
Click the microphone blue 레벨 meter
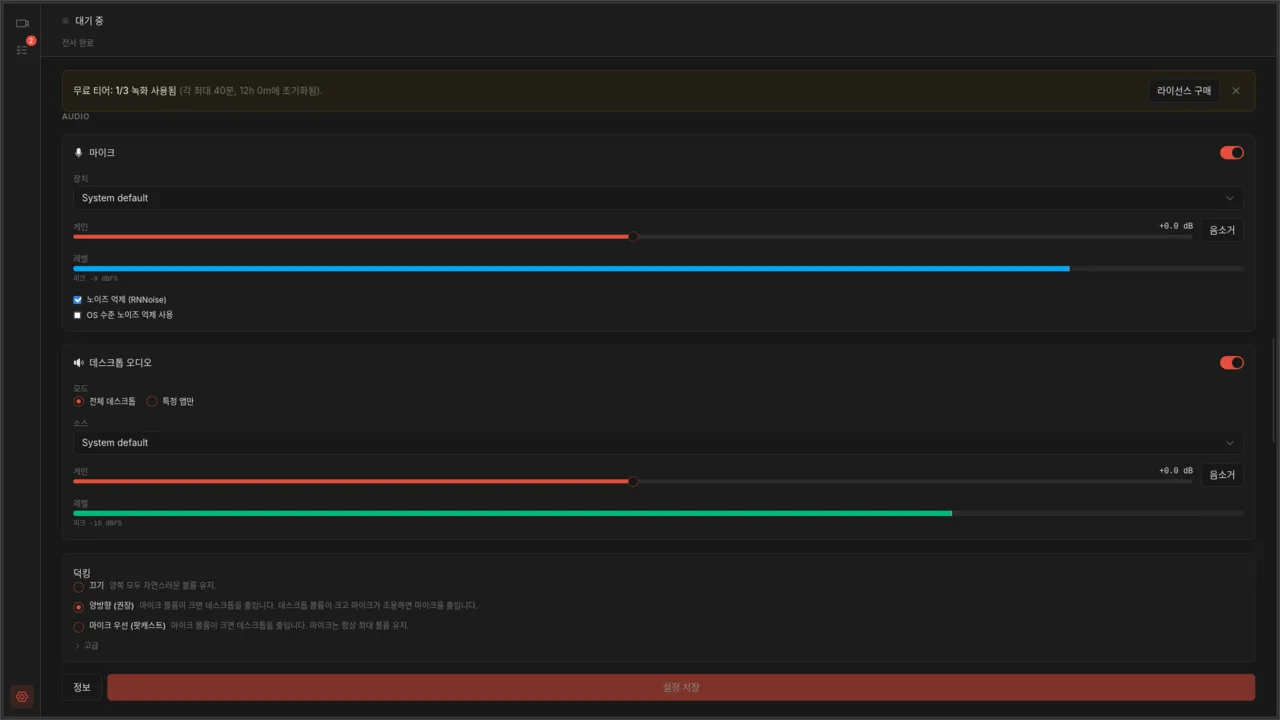coord(658,269)
